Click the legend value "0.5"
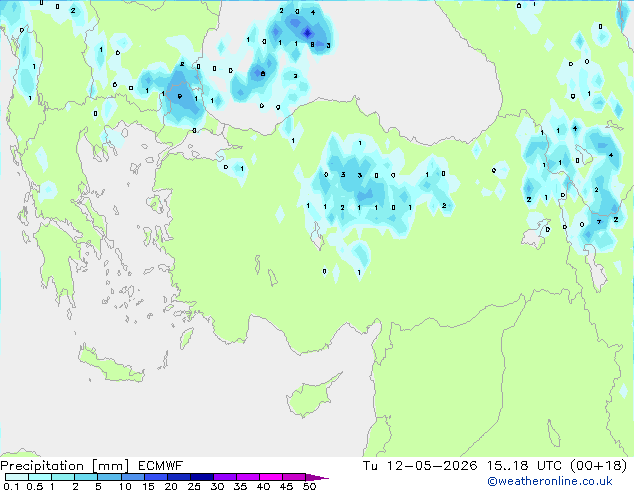Viewport: 634px width, 490px height. (34, 486)
